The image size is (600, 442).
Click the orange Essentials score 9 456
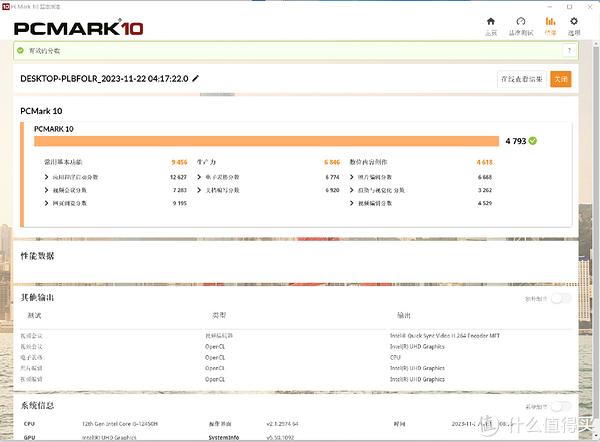pyautogui.click(x=179, y=162)
